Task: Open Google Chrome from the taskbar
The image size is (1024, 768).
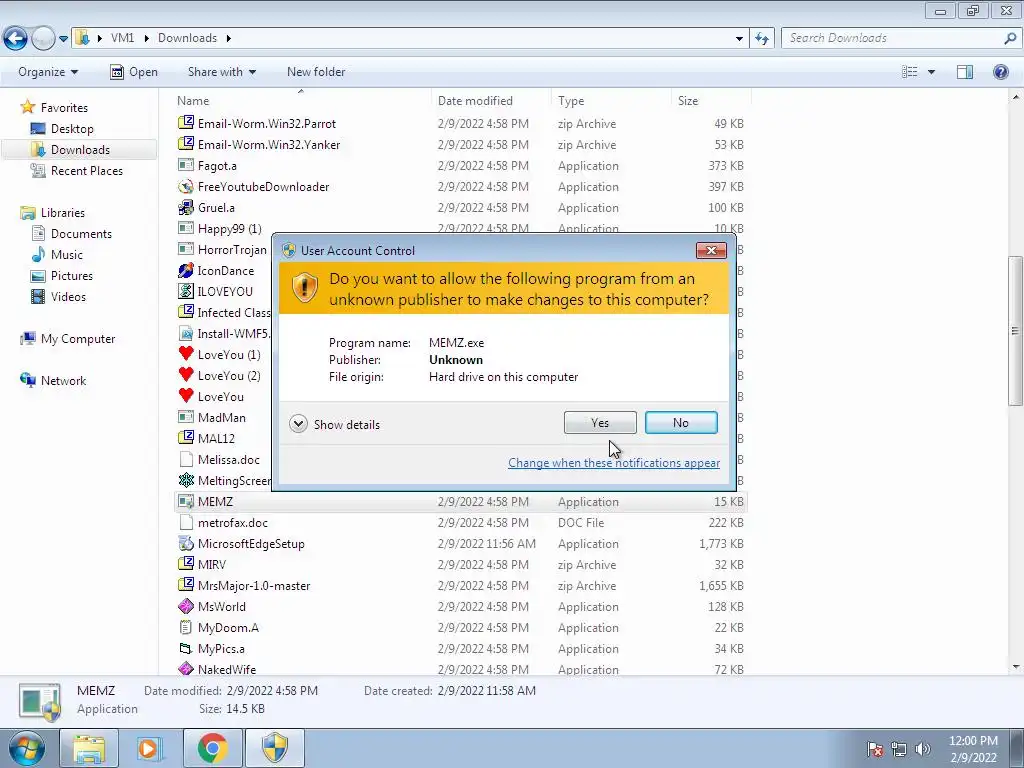Action: pos(212,748)
